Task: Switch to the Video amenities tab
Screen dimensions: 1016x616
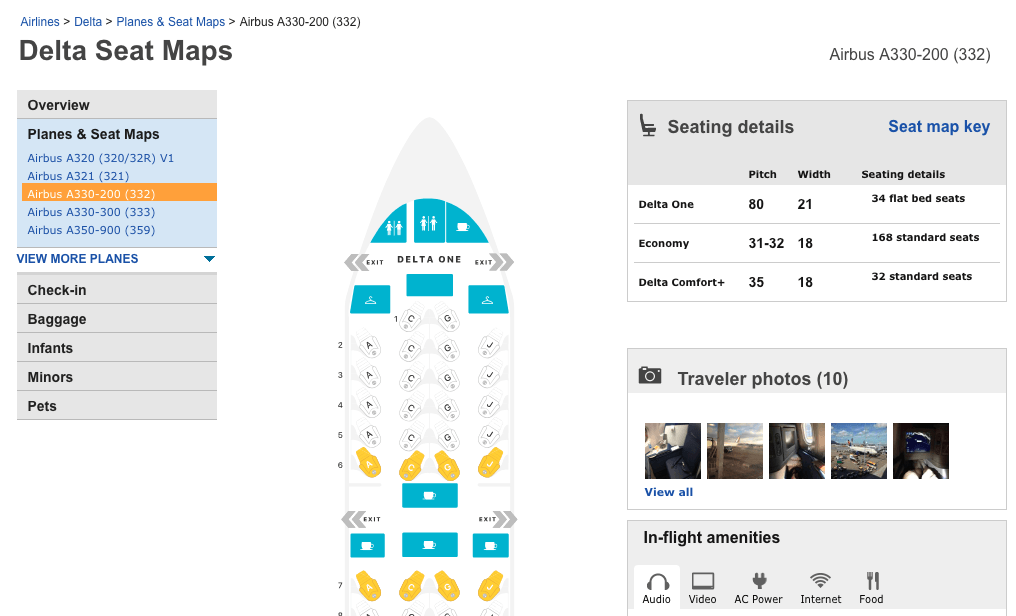Action: pyautogui.click(x=703, y=587)
